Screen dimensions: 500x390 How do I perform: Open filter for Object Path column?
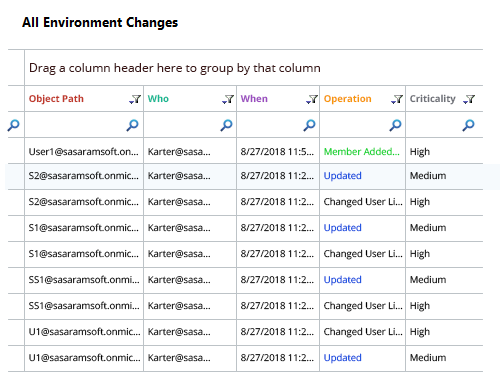pyautogui.click(x=135, y=99)
